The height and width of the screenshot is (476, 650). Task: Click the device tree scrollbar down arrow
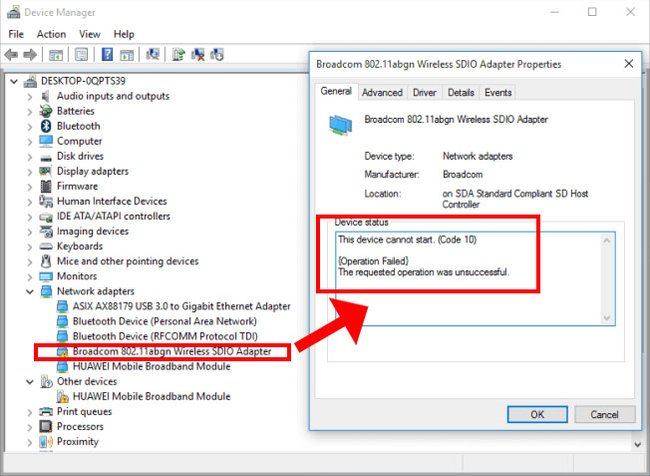pos(638,444)
